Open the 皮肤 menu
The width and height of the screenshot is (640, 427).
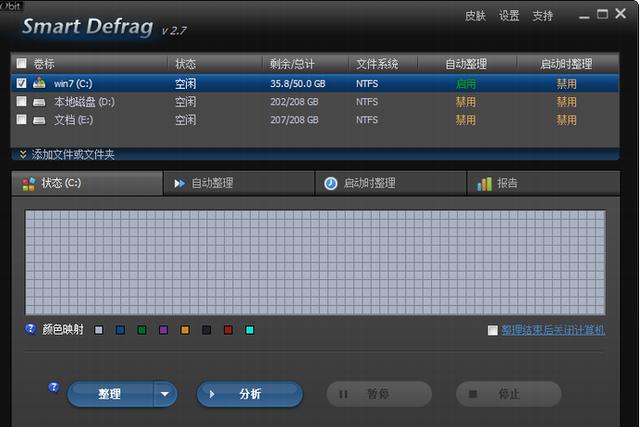click(476, 16)
